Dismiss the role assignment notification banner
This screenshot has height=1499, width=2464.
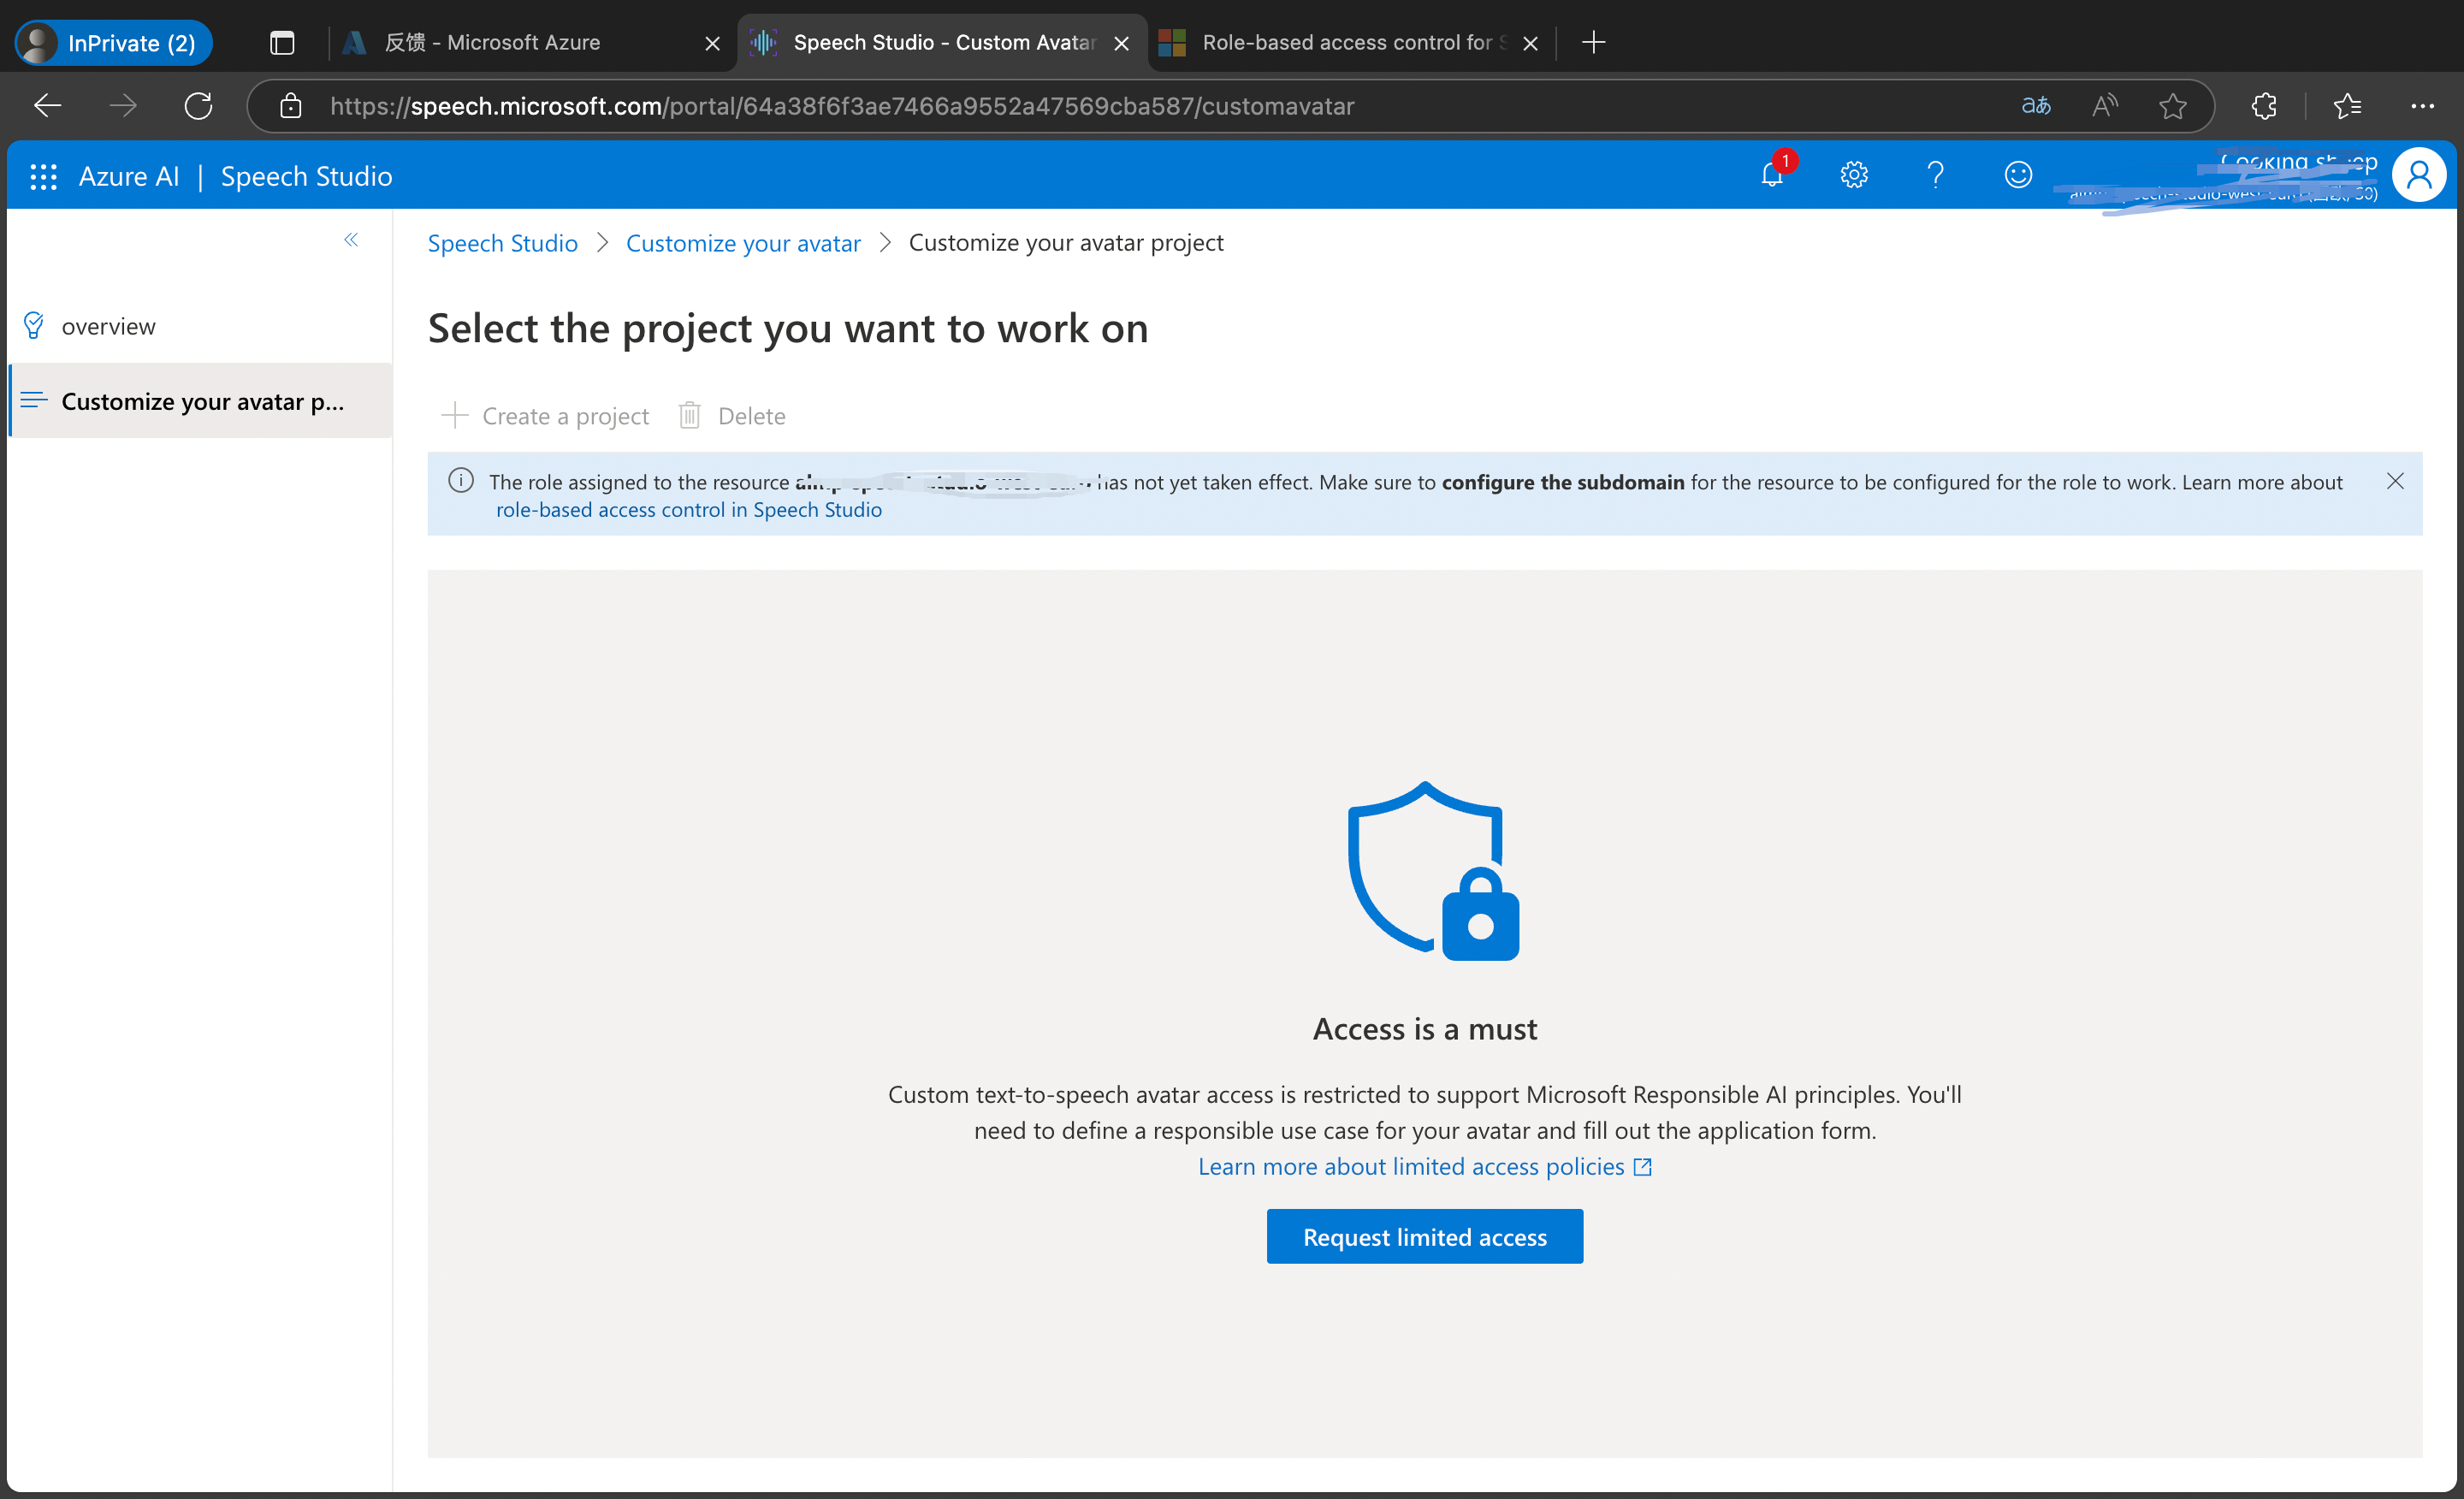2396,481
